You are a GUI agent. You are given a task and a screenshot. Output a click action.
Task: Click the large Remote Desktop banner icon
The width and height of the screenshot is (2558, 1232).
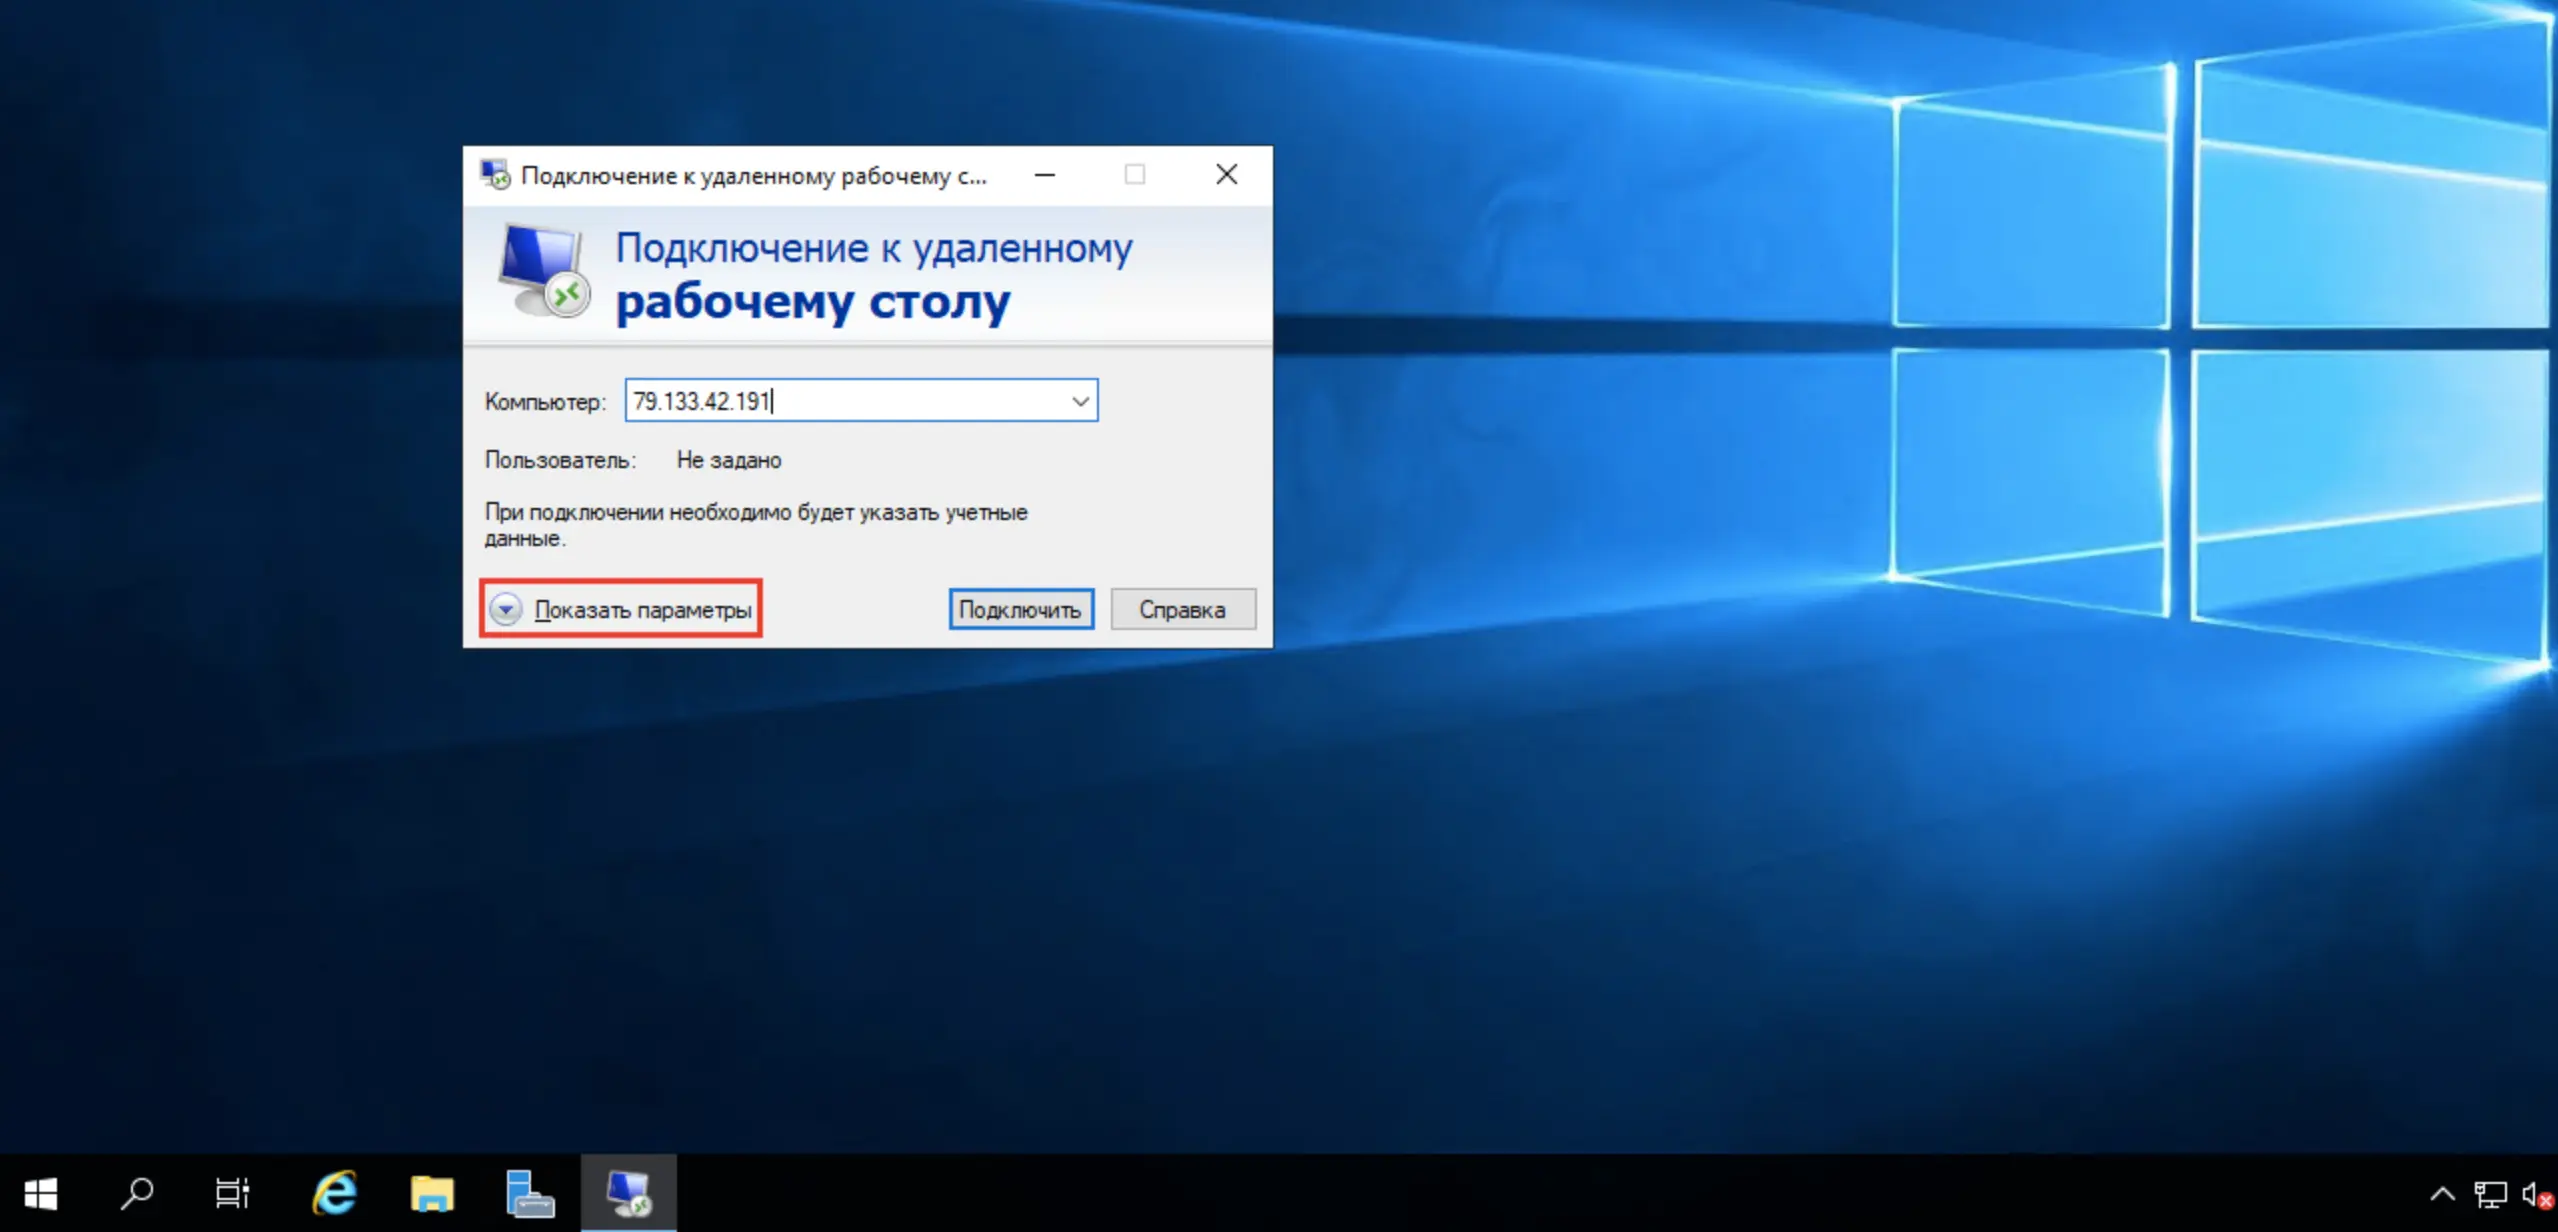point(543,271)
